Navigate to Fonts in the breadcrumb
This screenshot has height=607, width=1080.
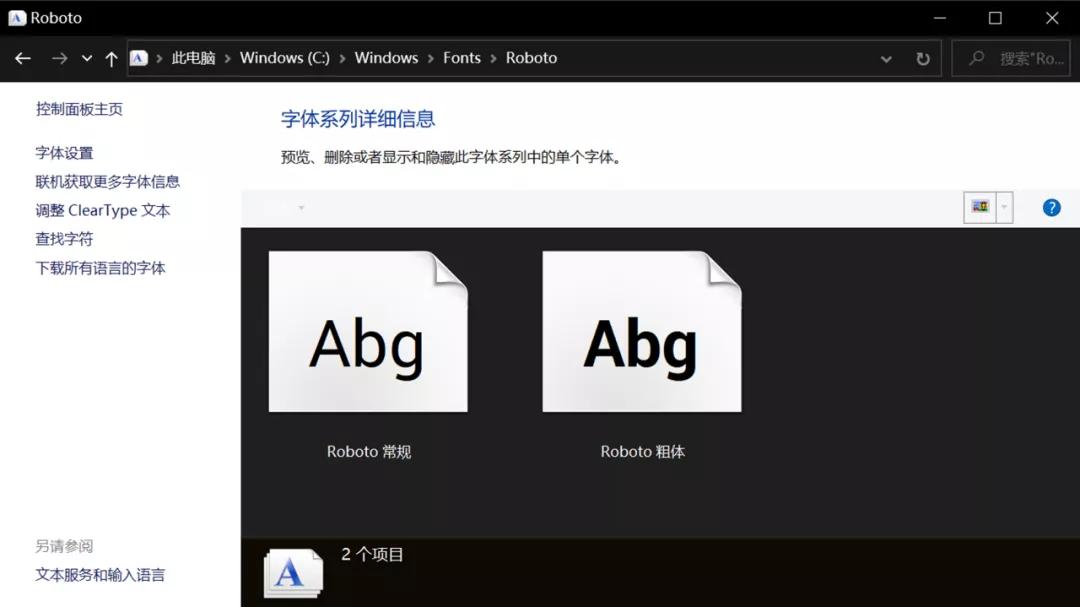pyautogui.click(x=462, y=58)
